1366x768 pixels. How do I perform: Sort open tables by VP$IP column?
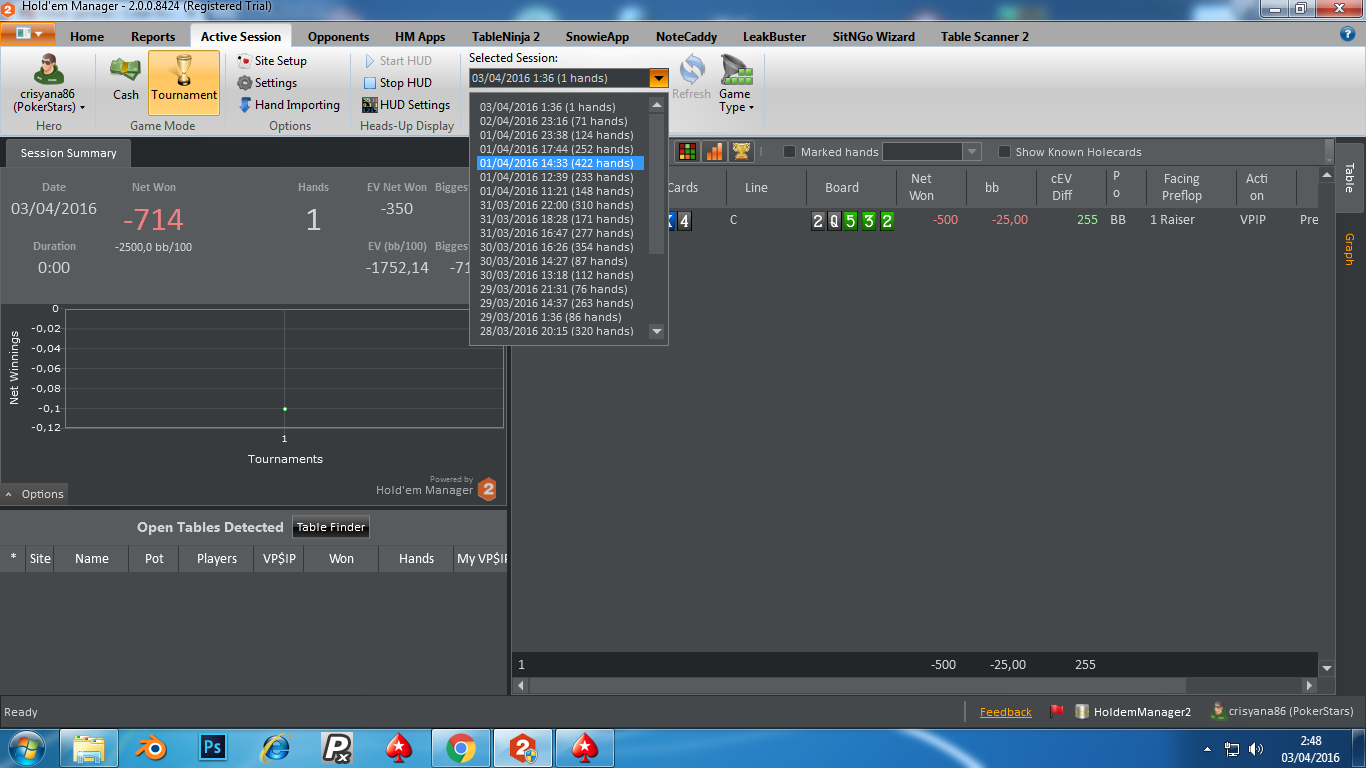[x=278, y=558]
